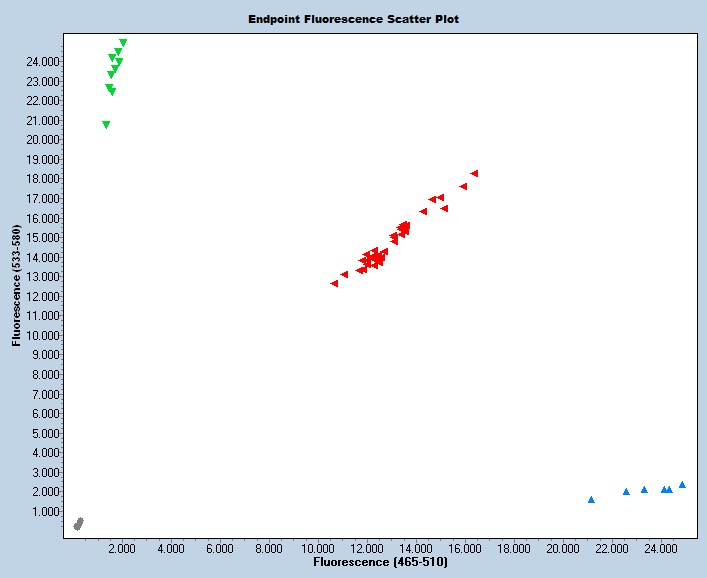The height and width of the screenshot is (578, 707).
Task: Select the topmost green triangle marker
Action: click(x=123, y=43)
